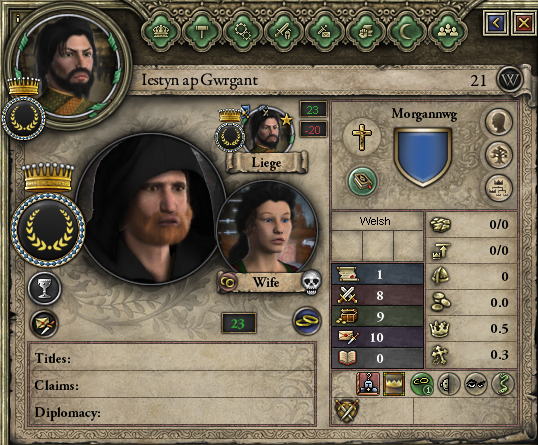Open the Intrigue tab with fist icon

(365, 32)
